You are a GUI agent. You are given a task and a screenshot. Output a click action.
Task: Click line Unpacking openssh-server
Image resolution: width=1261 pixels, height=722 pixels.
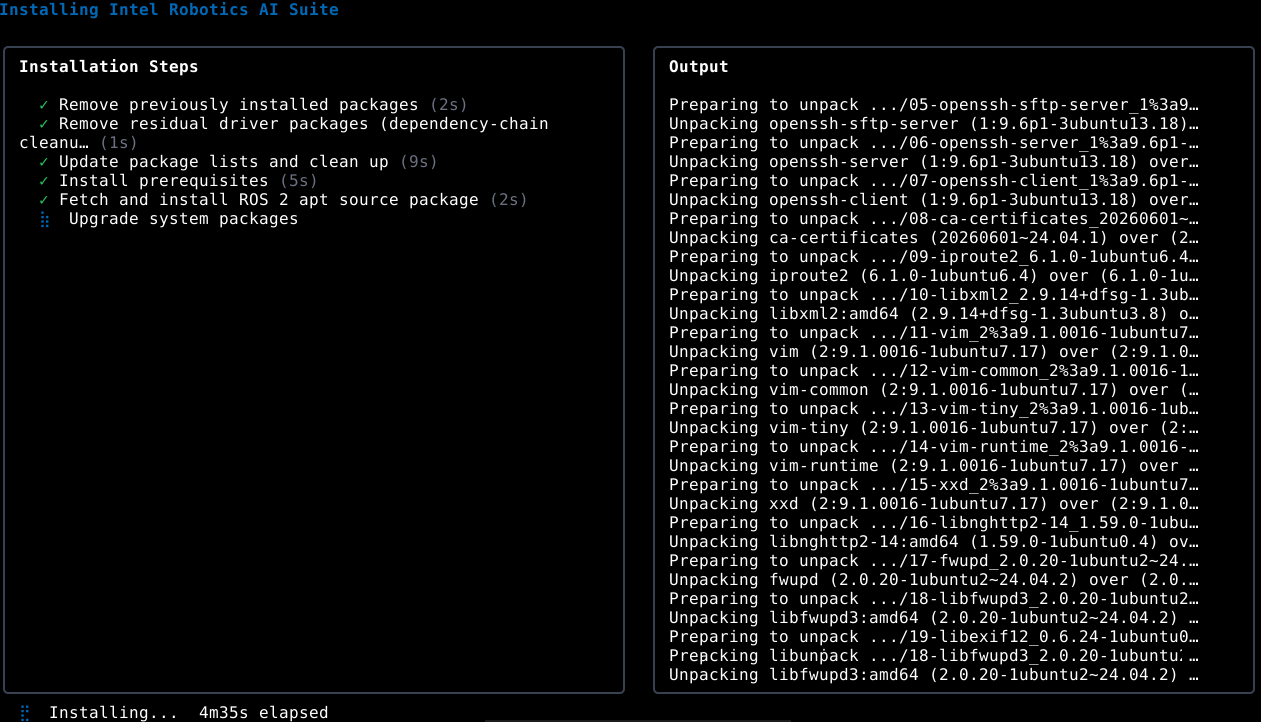point(934,162)
